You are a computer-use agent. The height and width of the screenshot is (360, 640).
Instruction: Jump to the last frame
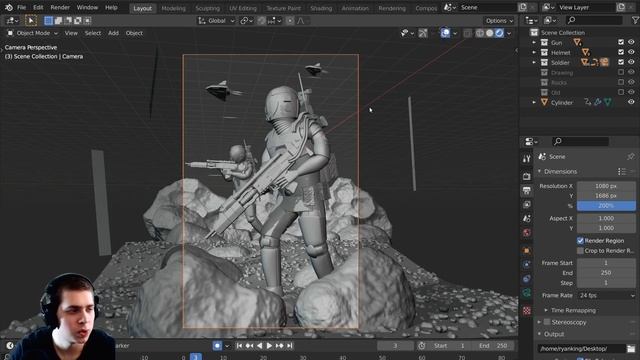tap(289, 346)
